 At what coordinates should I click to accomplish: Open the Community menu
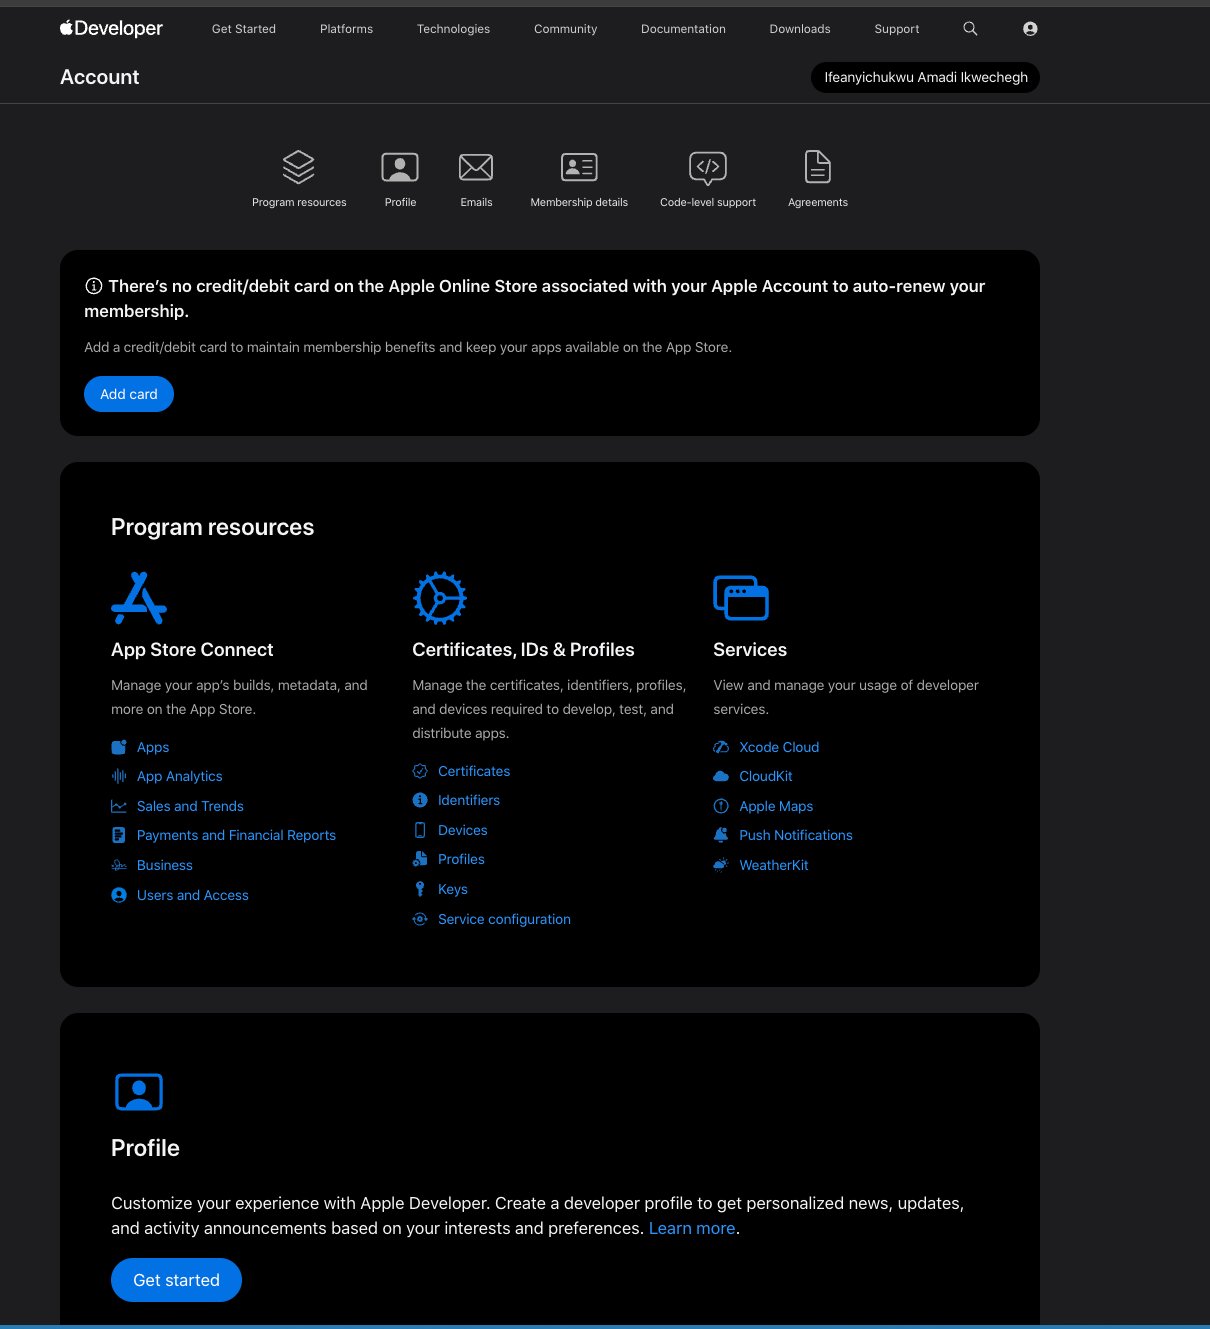click(565, 29)
